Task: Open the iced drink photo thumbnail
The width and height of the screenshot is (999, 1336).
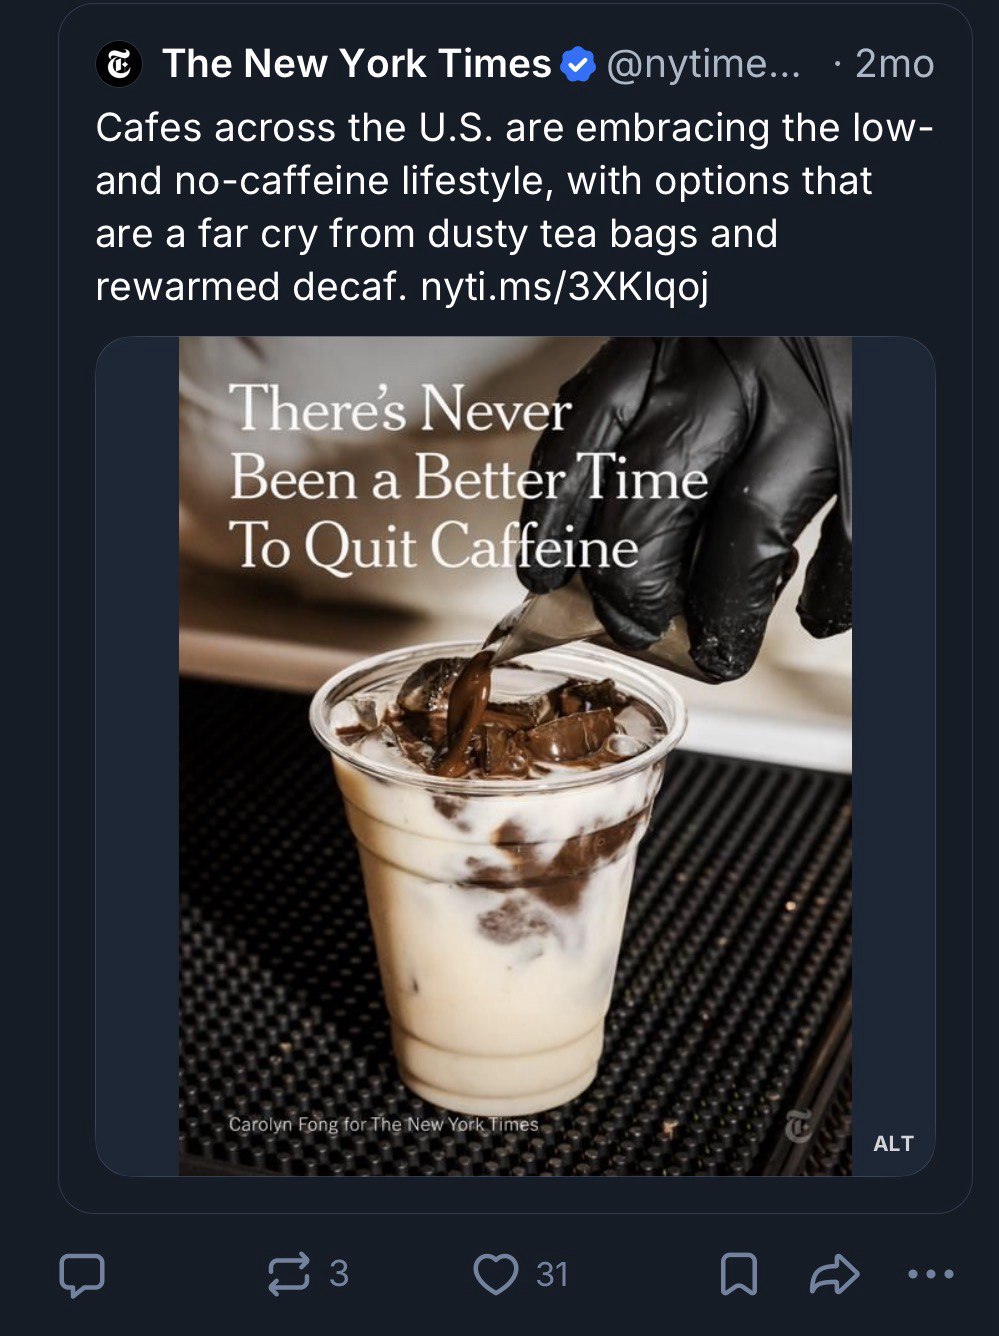Action: click(x=515, y=756)
